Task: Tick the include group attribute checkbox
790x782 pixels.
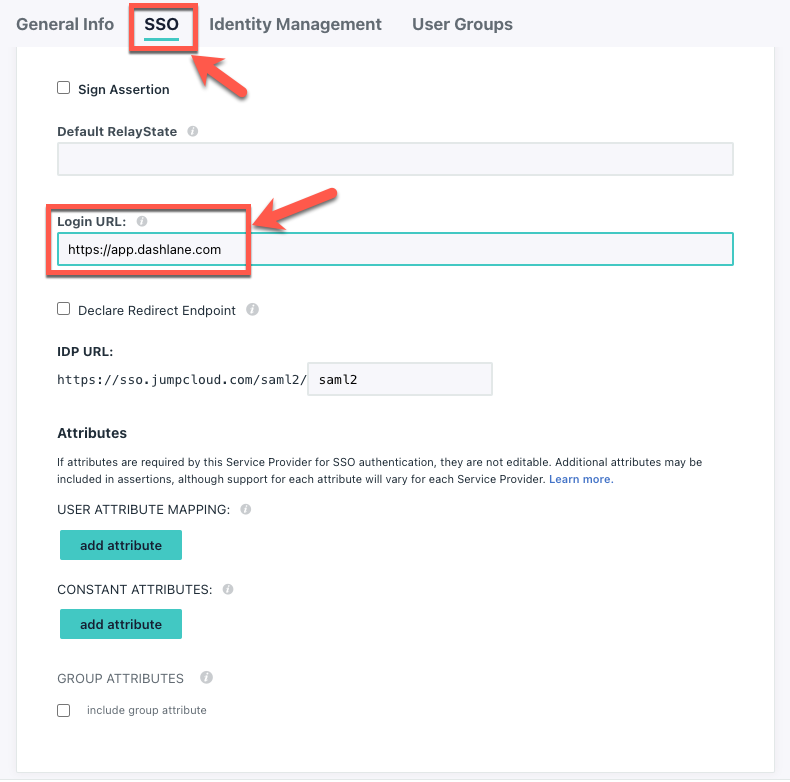Action: coord(63,710)
